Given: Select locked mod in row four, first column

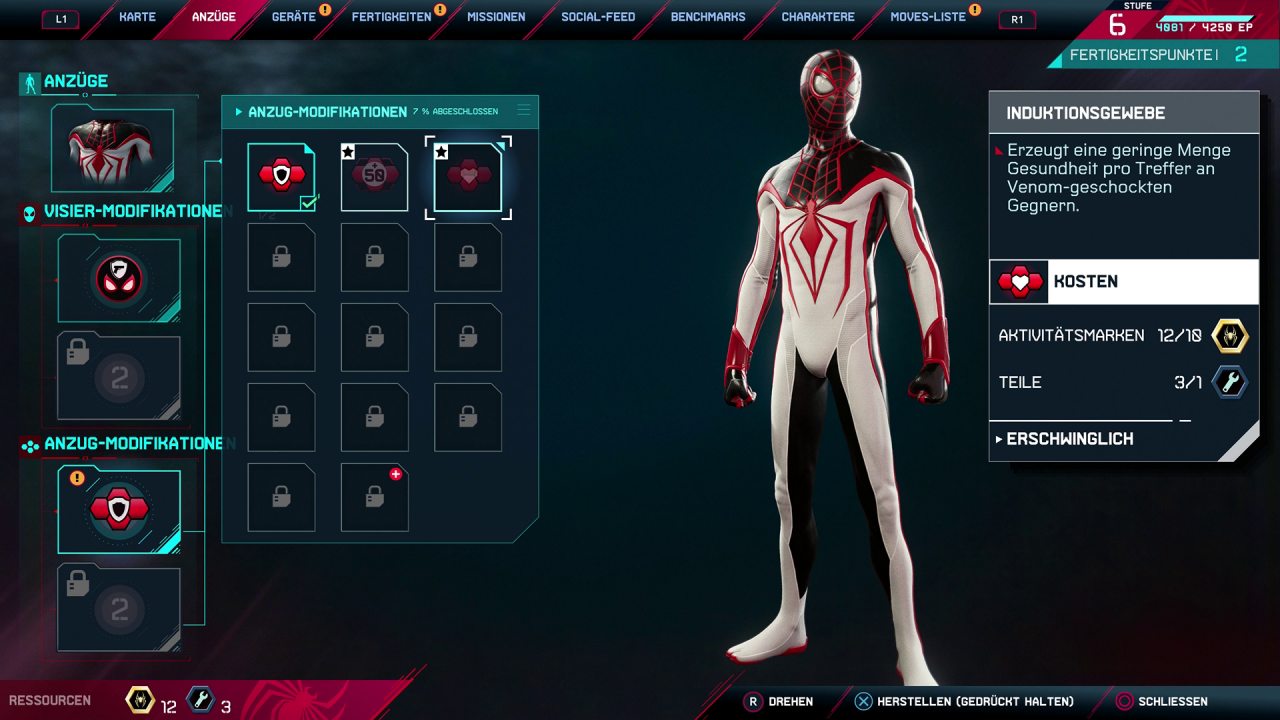Looking at the screenshot, I should [281, 417].
